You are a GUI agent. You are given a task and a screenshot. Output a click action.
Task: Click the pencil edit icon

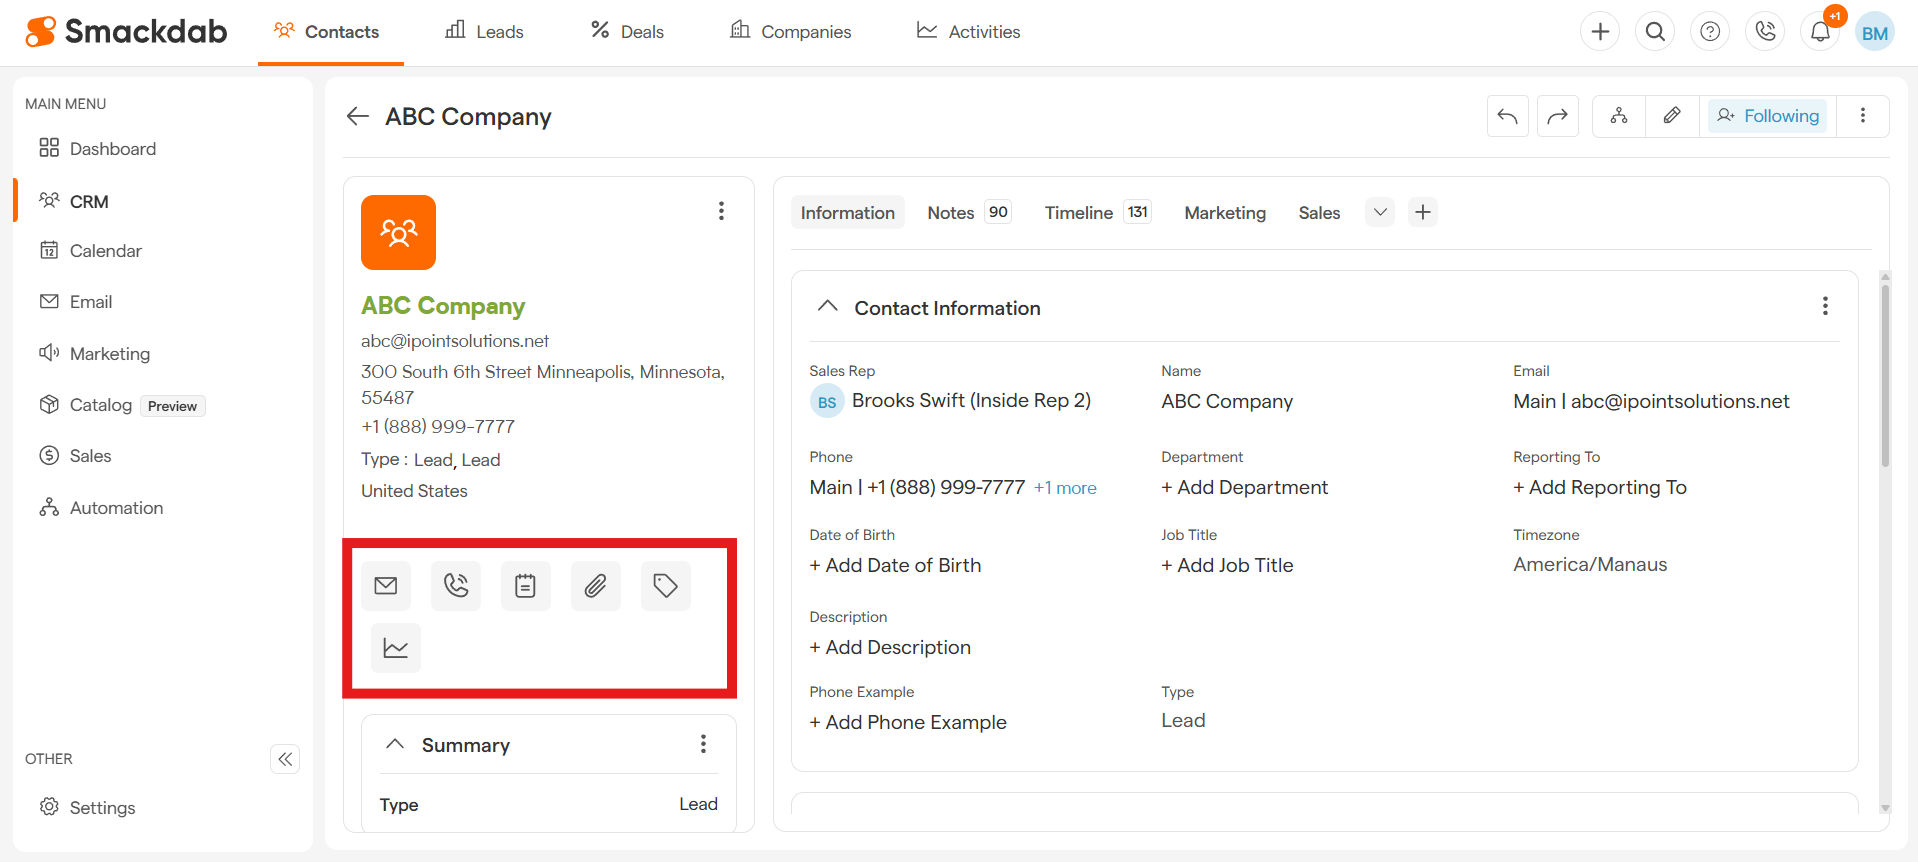(1672, 116)
